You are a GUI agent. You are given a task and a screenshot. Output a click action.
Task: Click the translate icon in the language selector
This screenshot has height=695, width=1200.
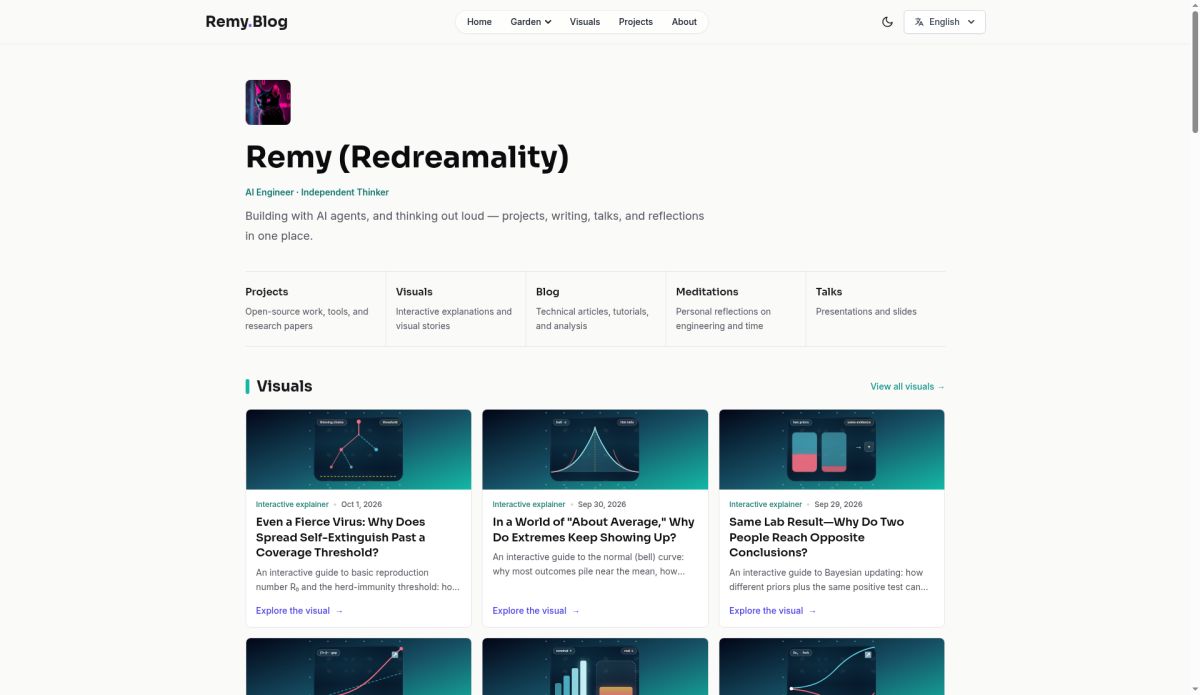tap(919, 22)
